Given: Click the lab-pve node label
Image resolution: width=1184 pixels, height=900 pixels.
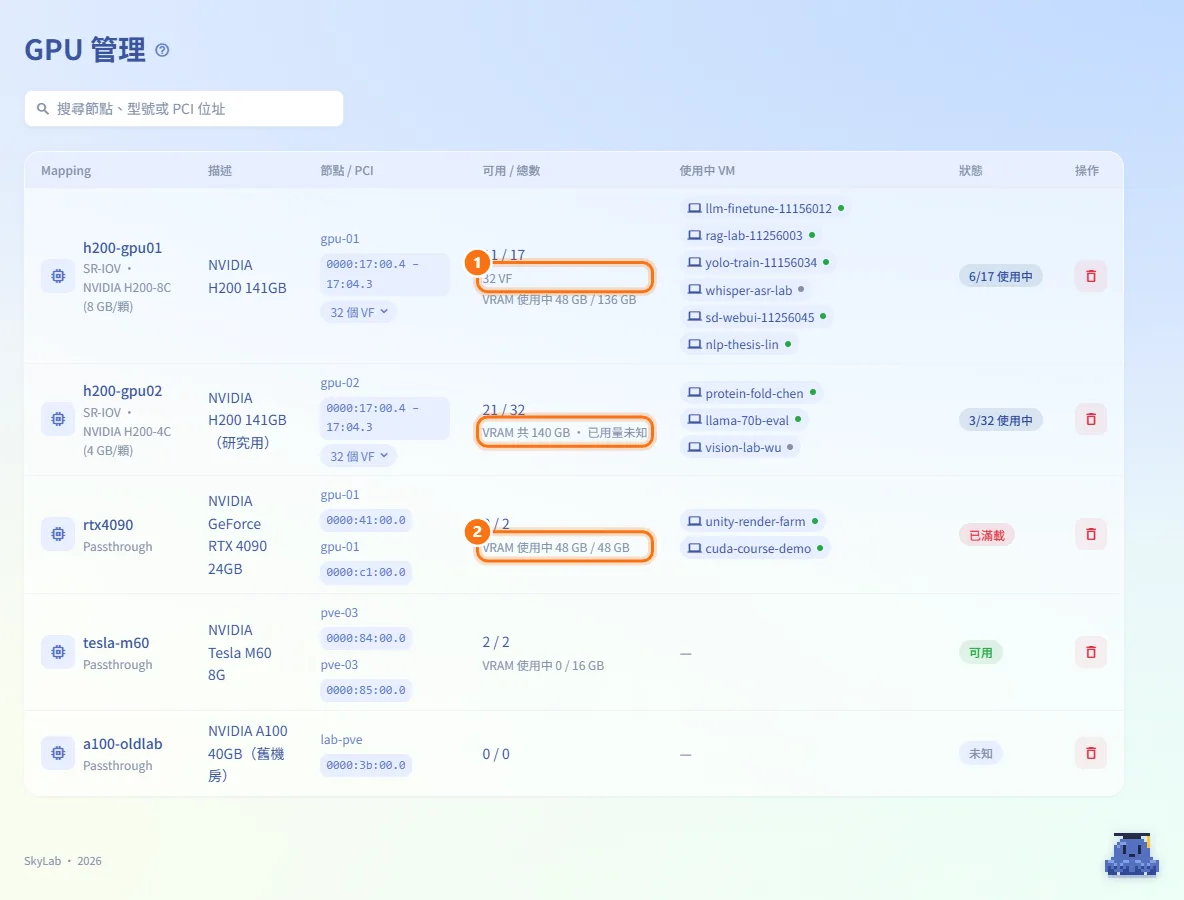Looking at the screenshot, I should [341, 740].
